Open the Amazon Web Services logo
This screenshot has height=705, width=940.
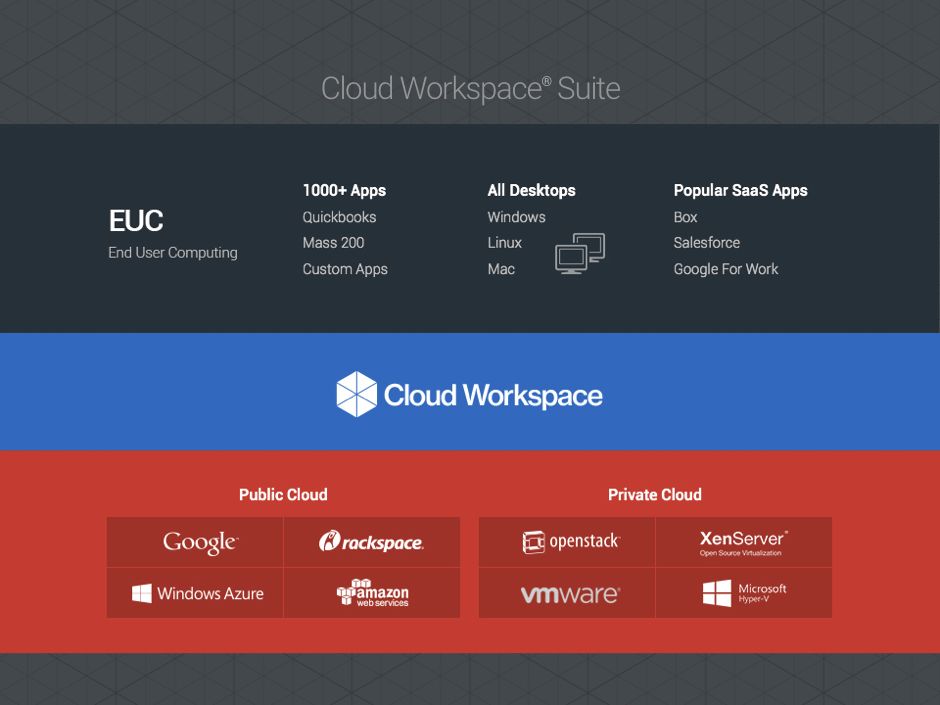coord(372,593)
